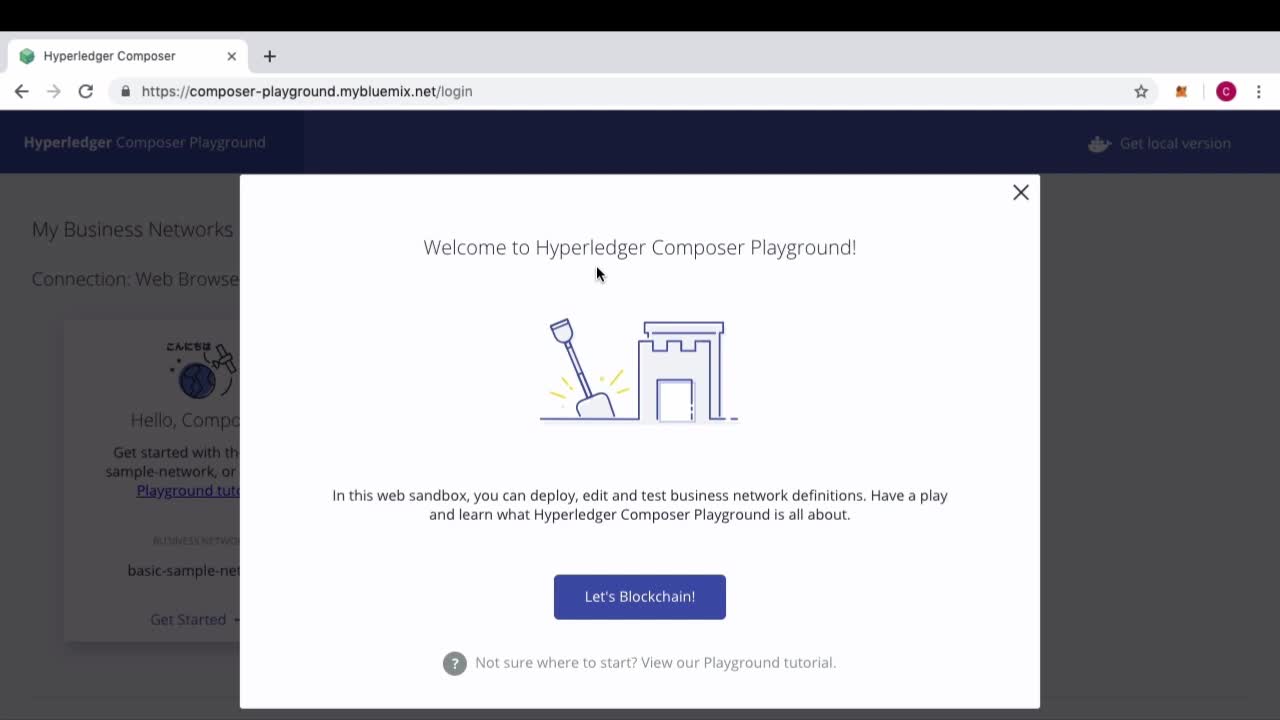The height and width of the screenshot is (720, 1280).
Task: Click the basic-sample-network name text
Action: click(x=184, y=571)
